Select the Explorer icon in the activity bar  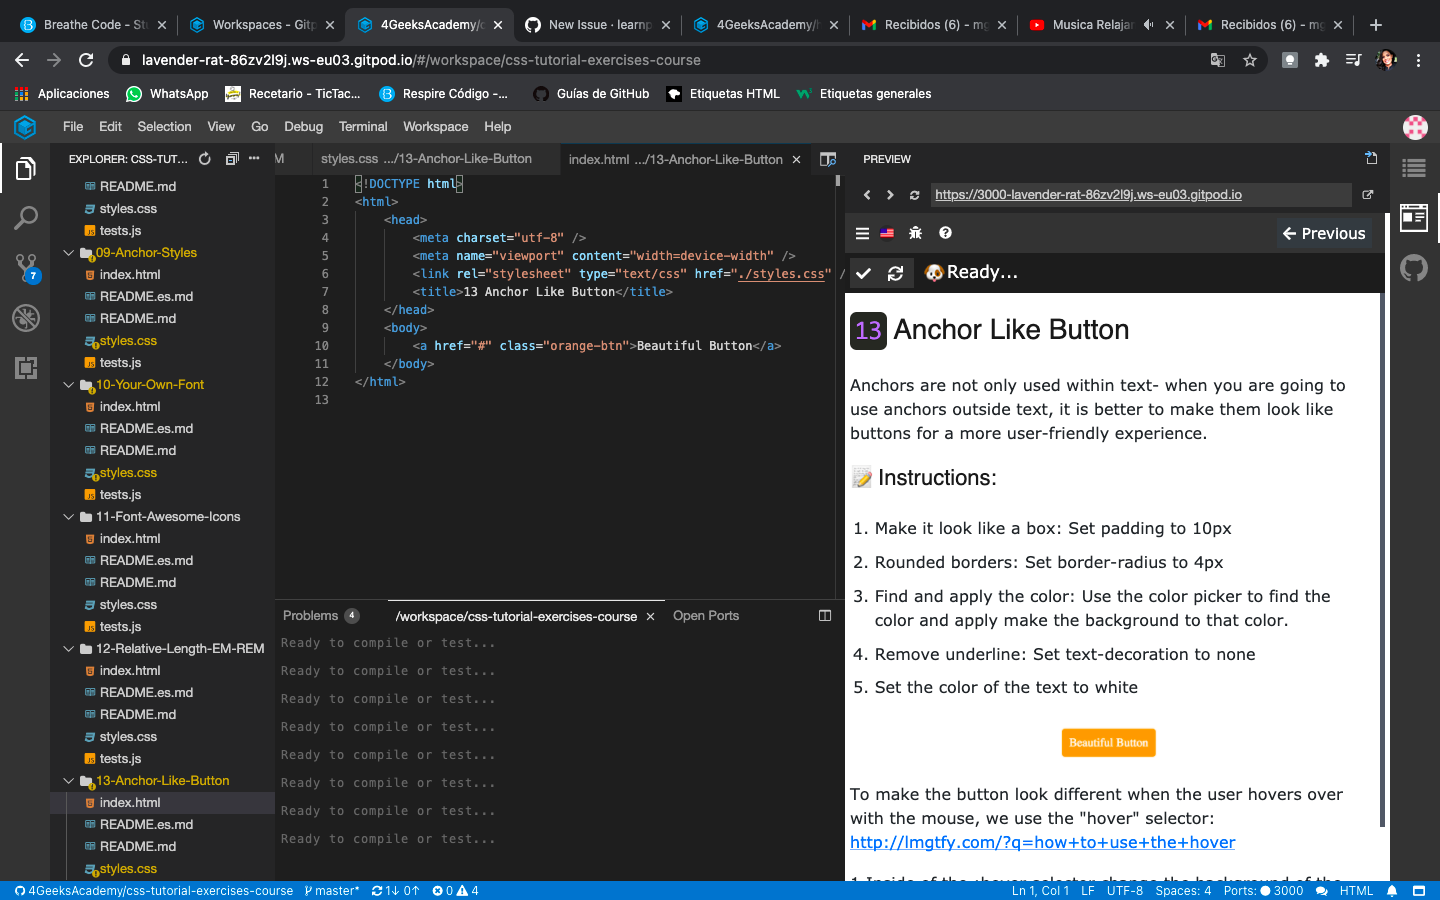(25, 168)
